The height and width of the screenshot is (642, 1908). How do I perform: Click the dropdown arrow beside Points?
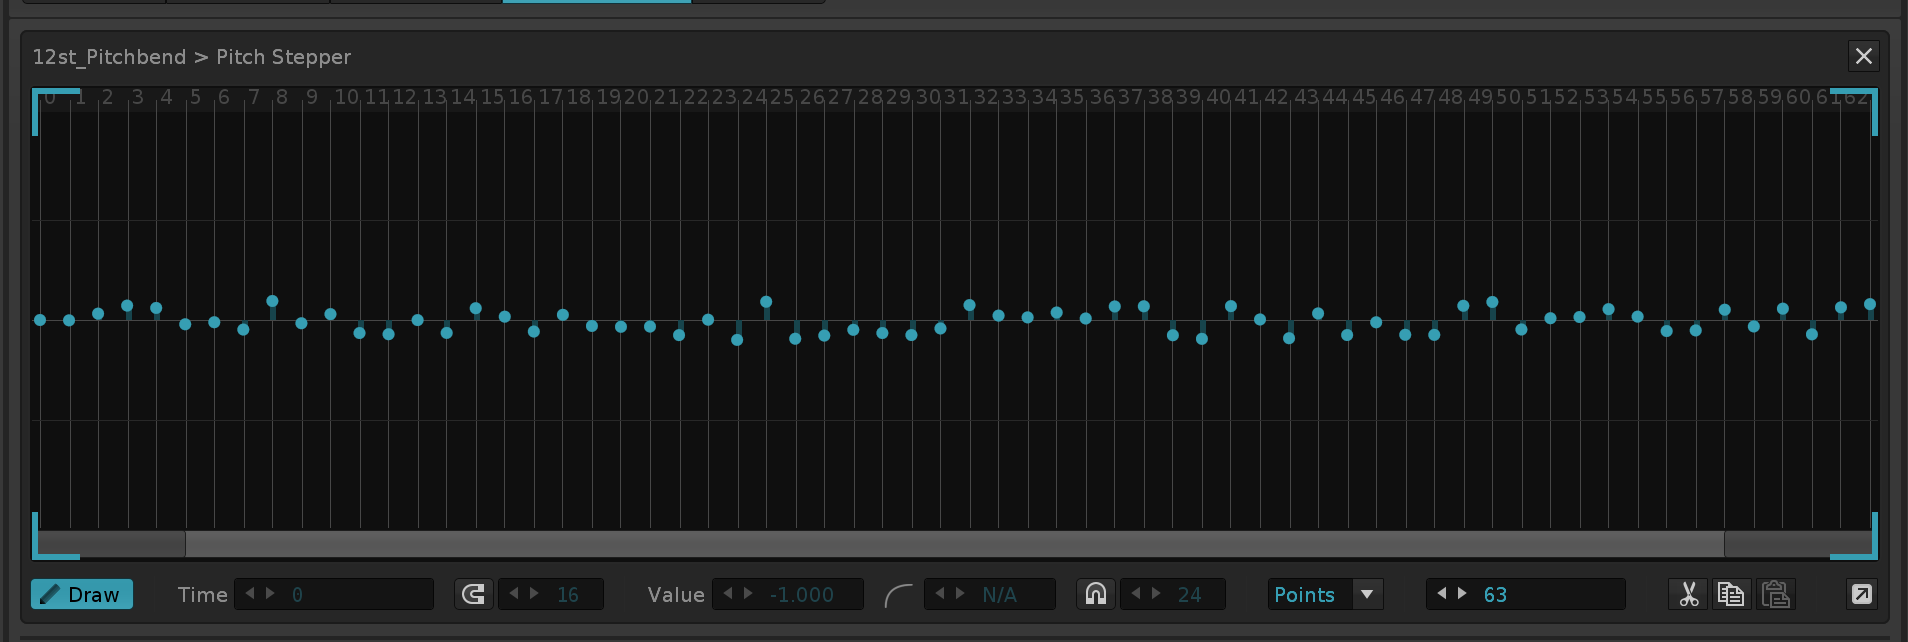[x=1367, y=594]
